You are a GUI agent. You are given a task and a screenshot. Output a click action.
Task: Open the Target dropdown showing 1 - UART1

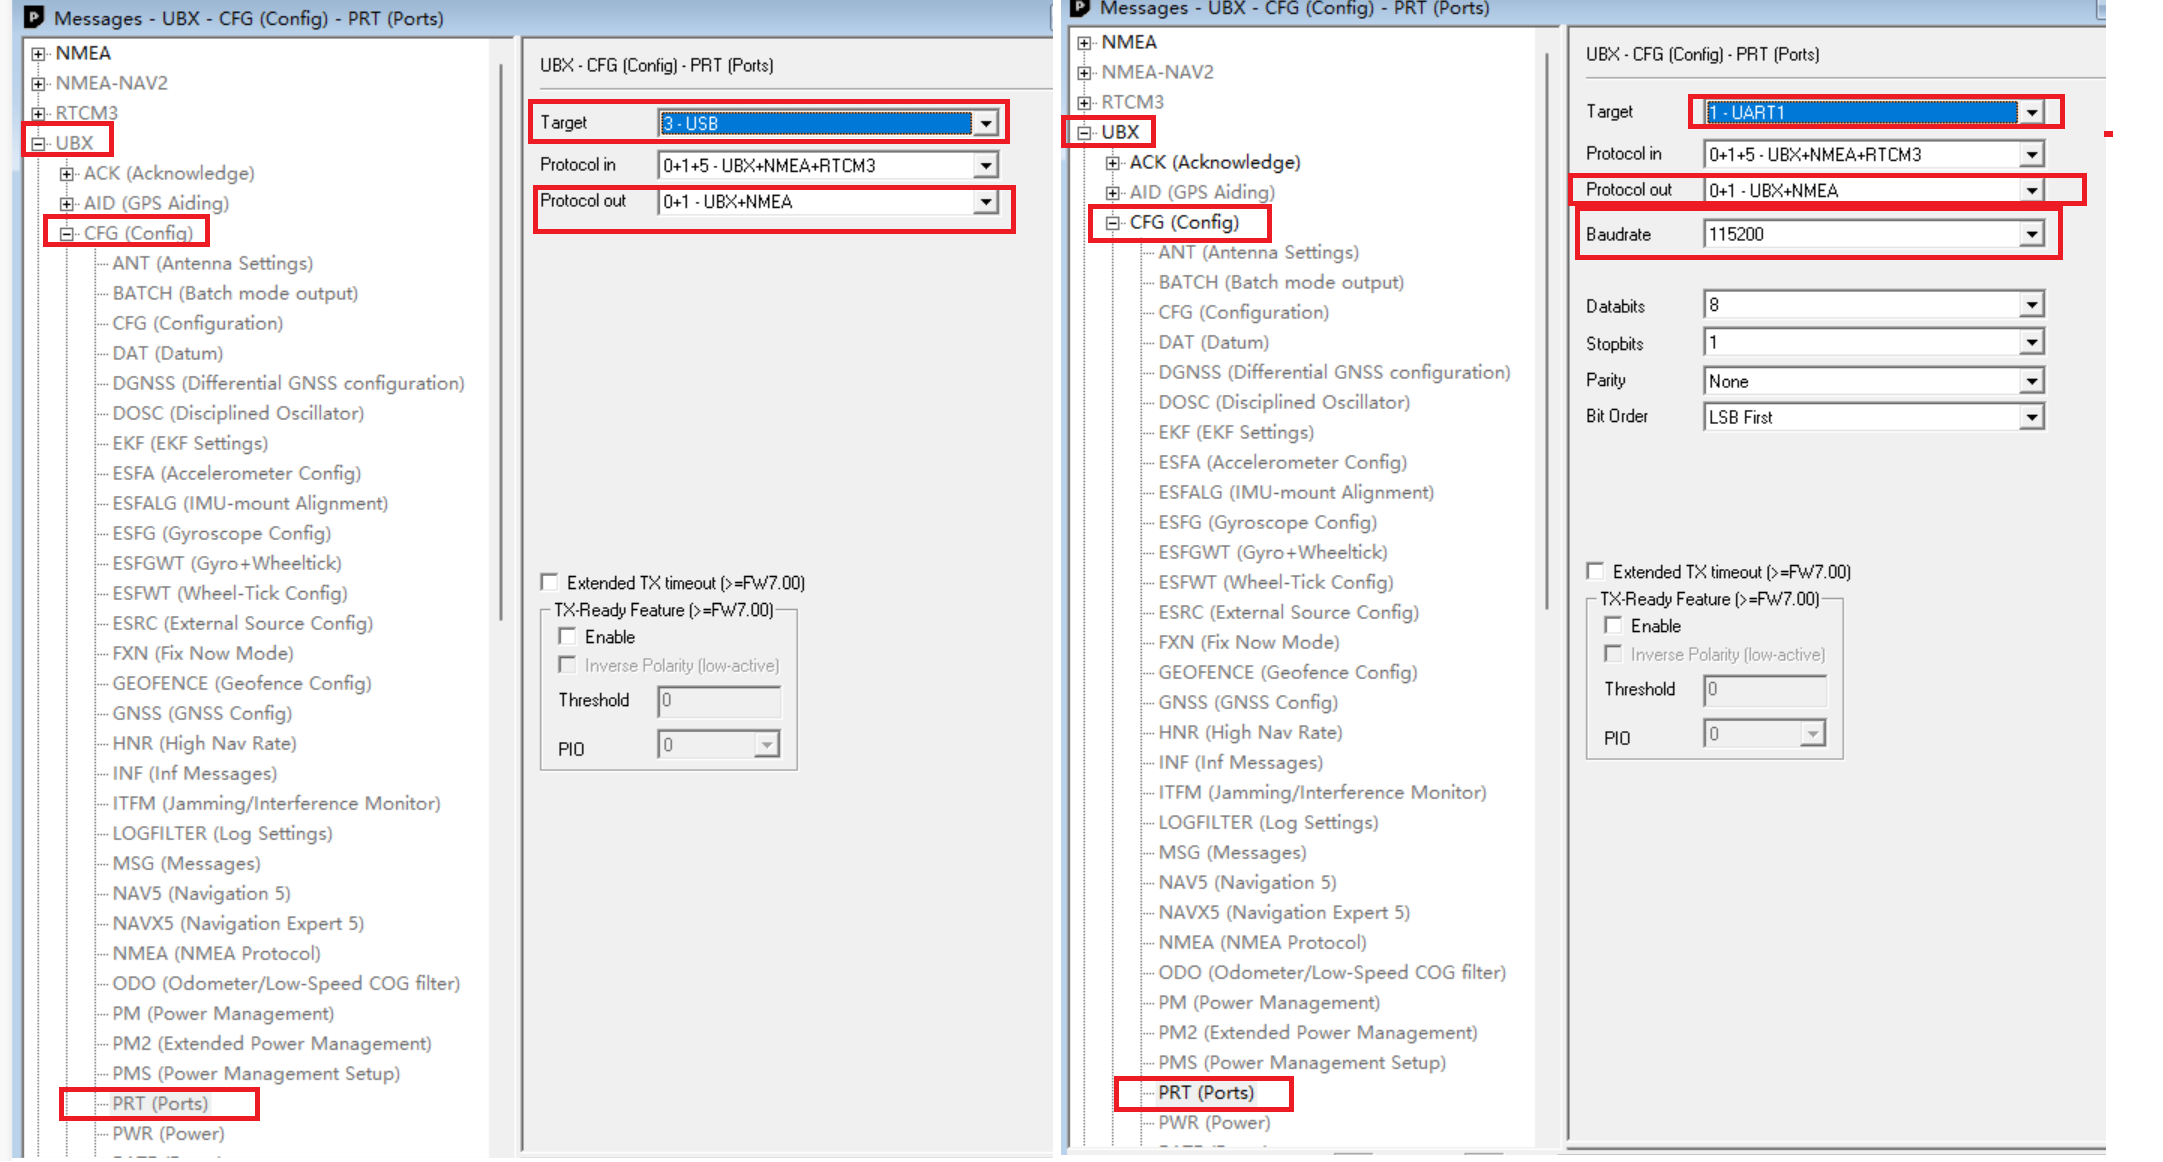pyautogui.click(x=2031, y=113)
